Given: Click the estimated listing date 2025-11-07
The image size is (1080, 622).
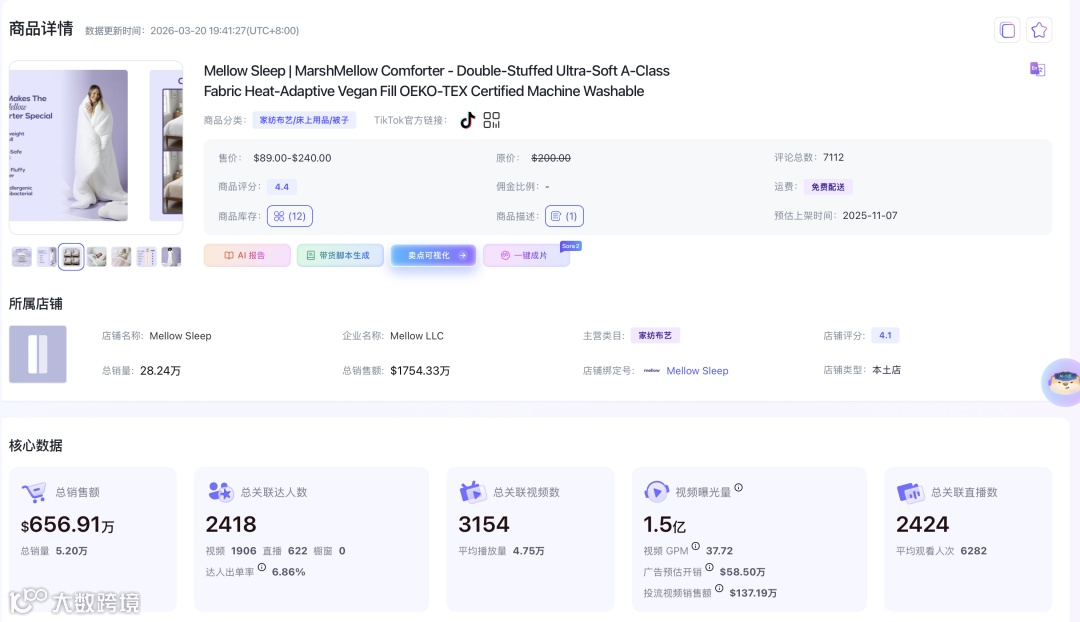Looking at the screenshot, I should click(870, 216).
